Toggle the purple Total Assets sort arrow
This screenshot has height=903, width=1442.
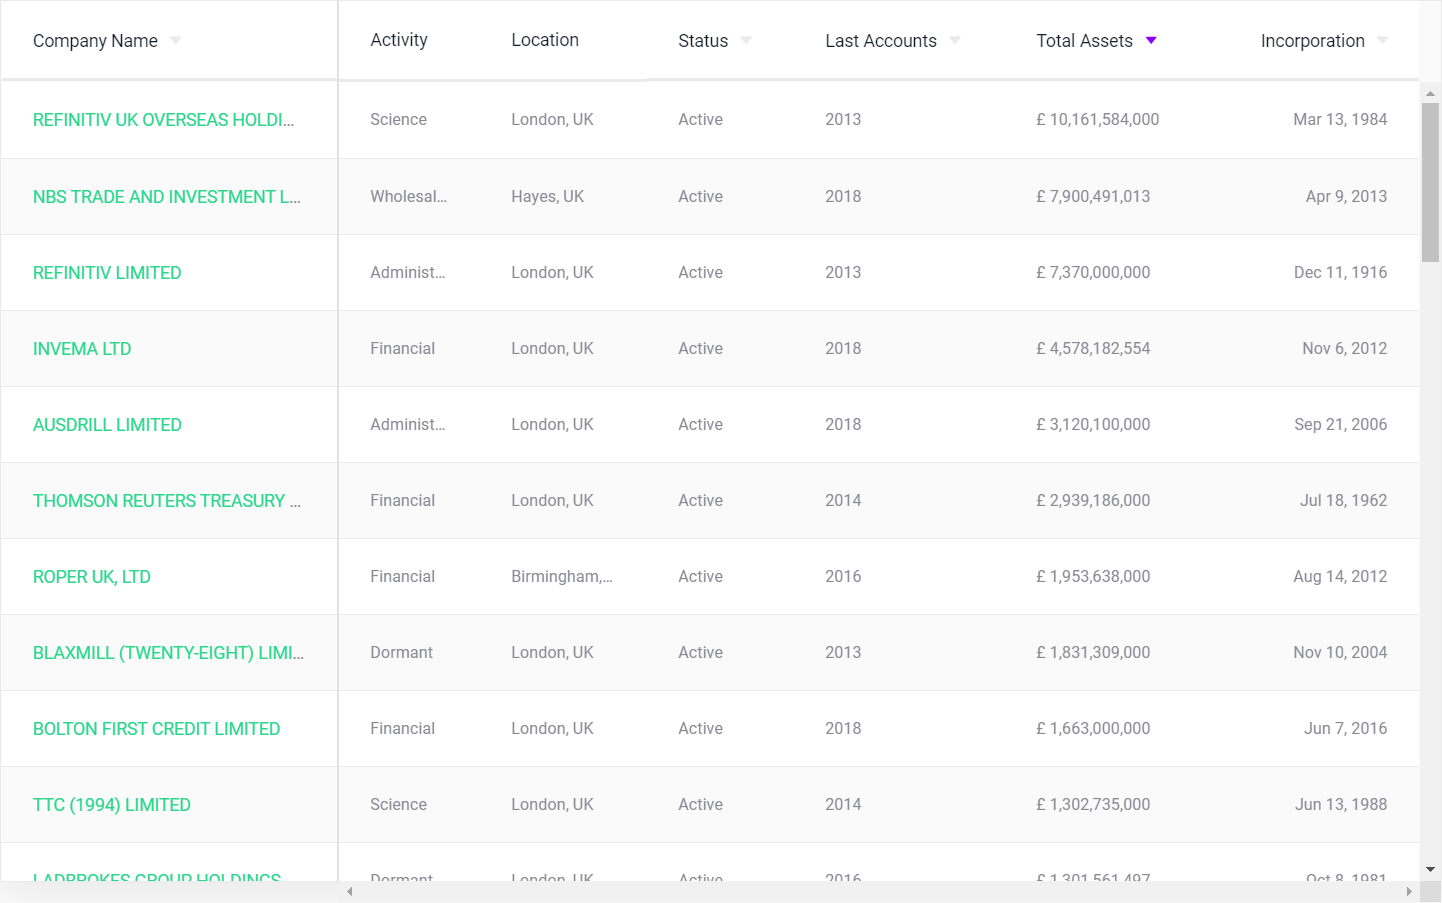[1151, 41]
